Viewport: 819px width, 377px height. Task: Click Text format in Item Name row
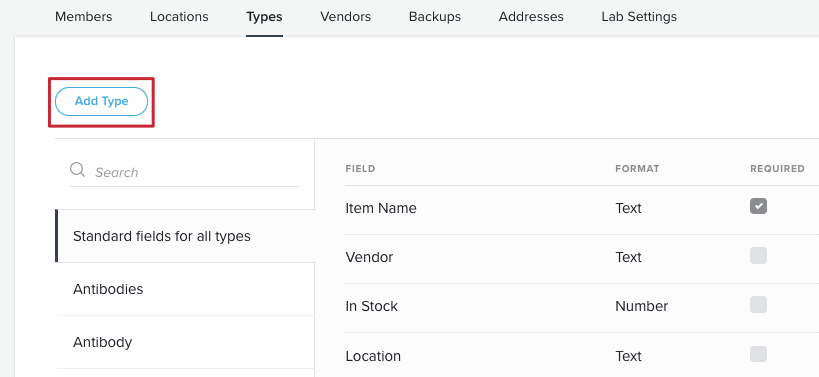pyautogui.click(x=628, y=208)
